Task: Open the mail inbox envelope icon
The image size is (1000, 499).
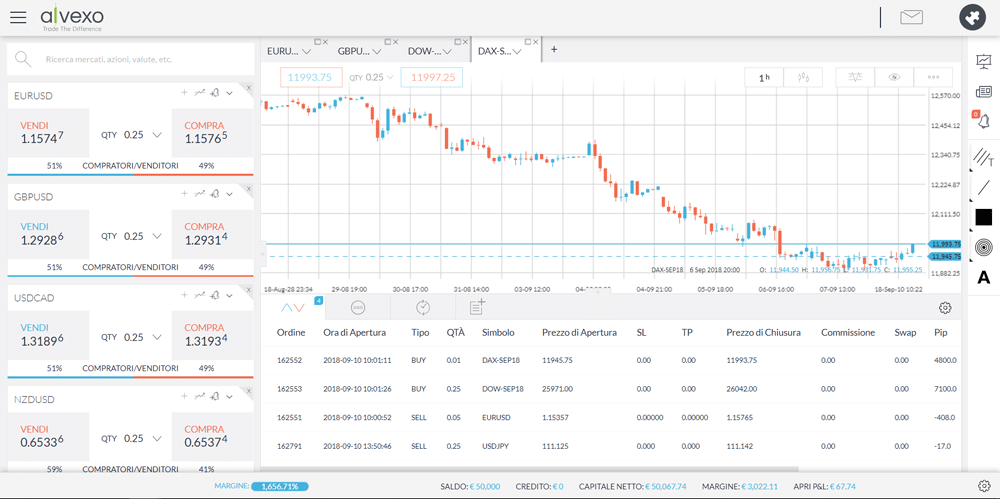Action: pyautogui.click(x=911, y=17)
